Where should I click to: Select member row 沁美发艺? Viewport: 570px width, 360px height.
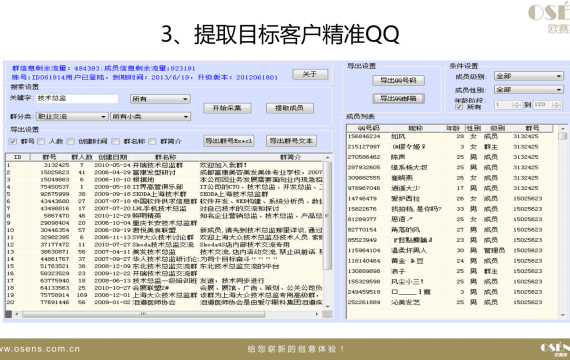450,302
